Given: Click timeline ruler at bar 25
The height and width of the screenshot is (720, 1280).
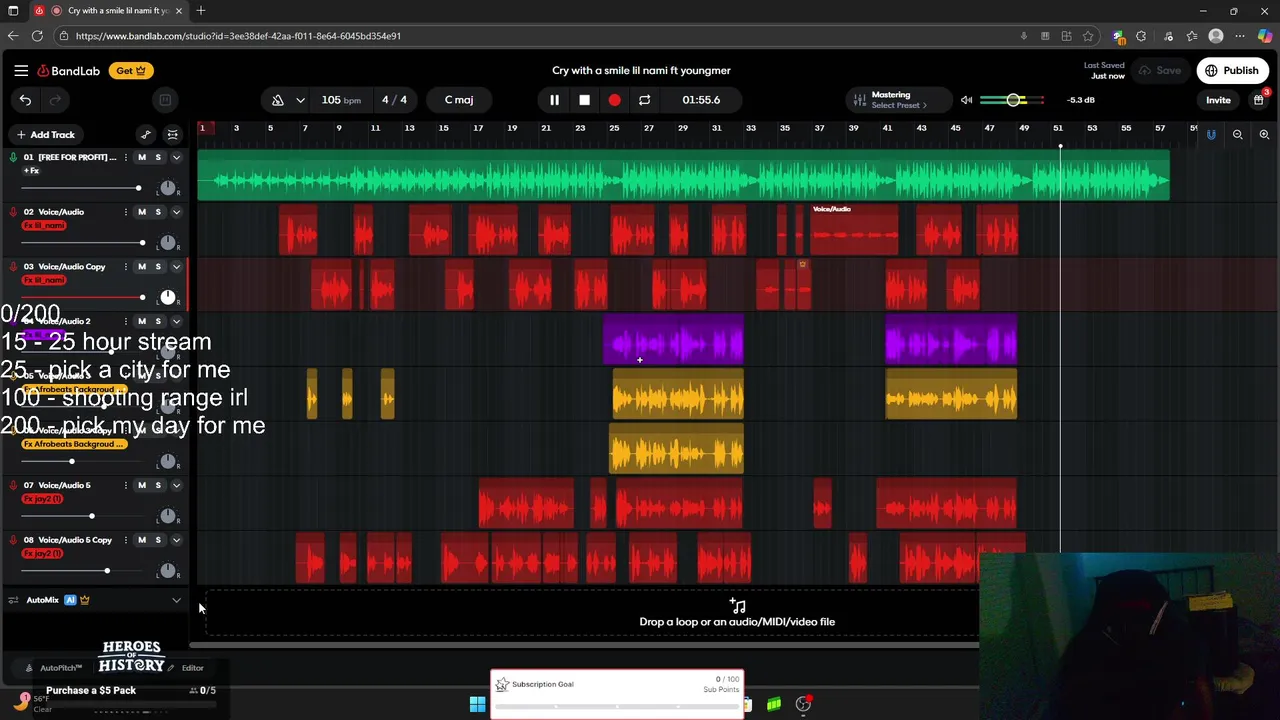Looking at the screenshot, I should click(614, 128).
